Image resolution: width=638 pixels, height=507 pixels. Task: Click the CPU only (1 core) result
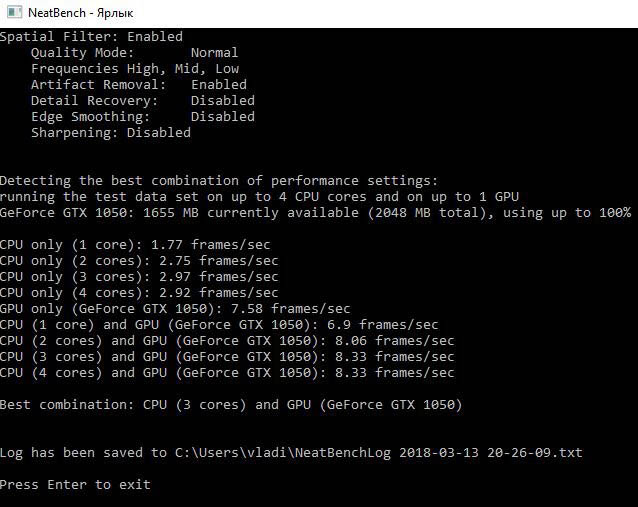coord(135,245)
